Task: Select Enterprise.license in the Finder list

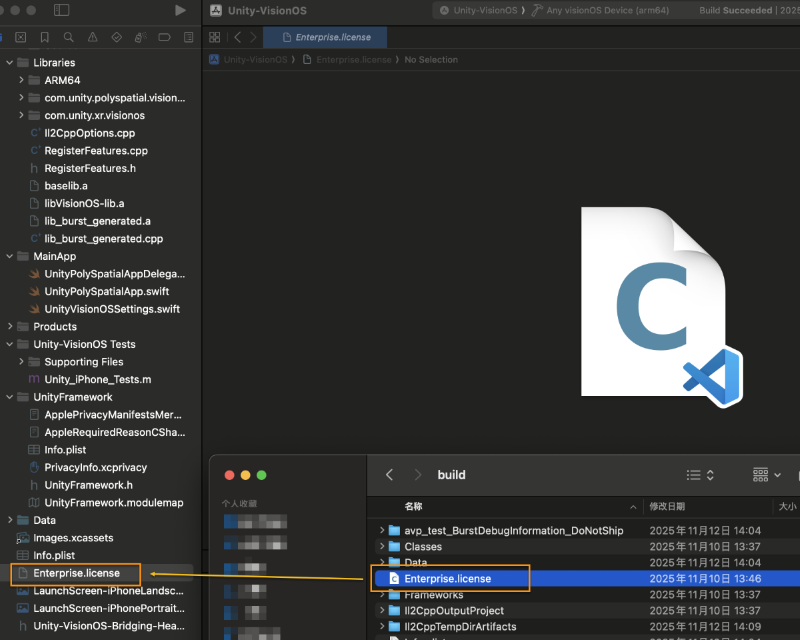Action: point(449,578)
